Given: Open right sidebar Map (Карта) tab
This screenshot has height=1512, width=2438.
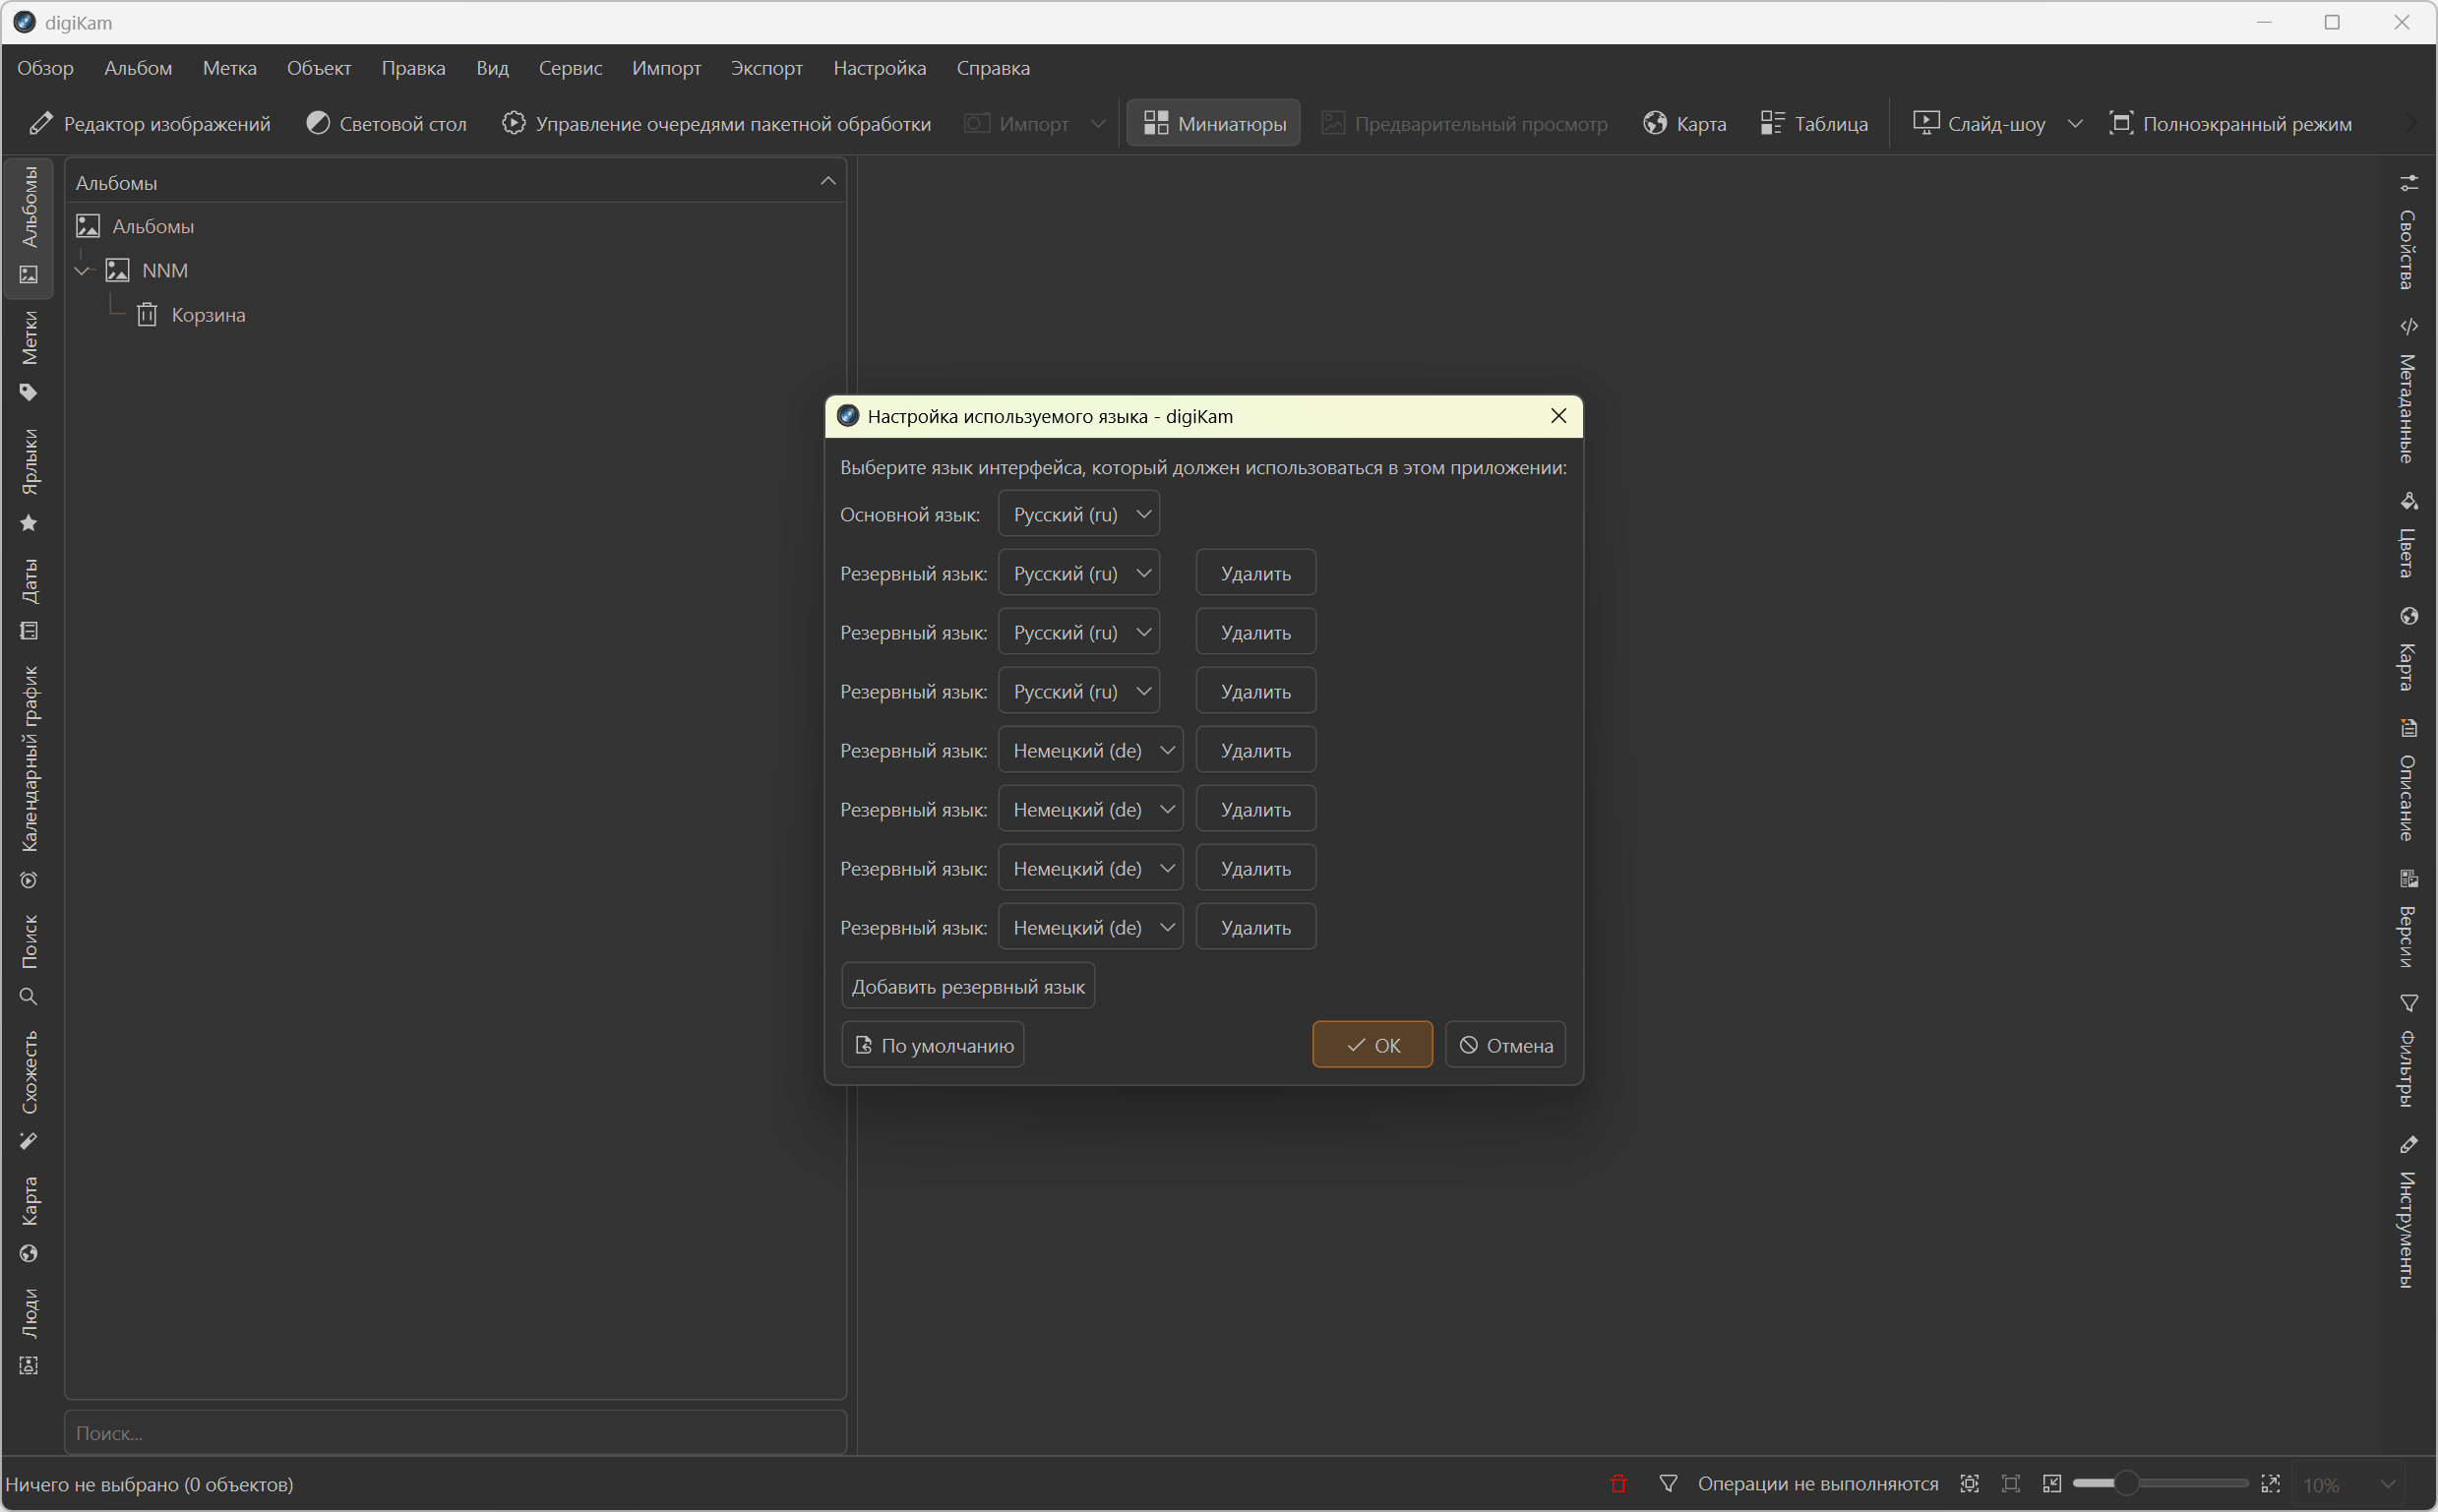Looking at the screenshot, I should pos(2409,650).
